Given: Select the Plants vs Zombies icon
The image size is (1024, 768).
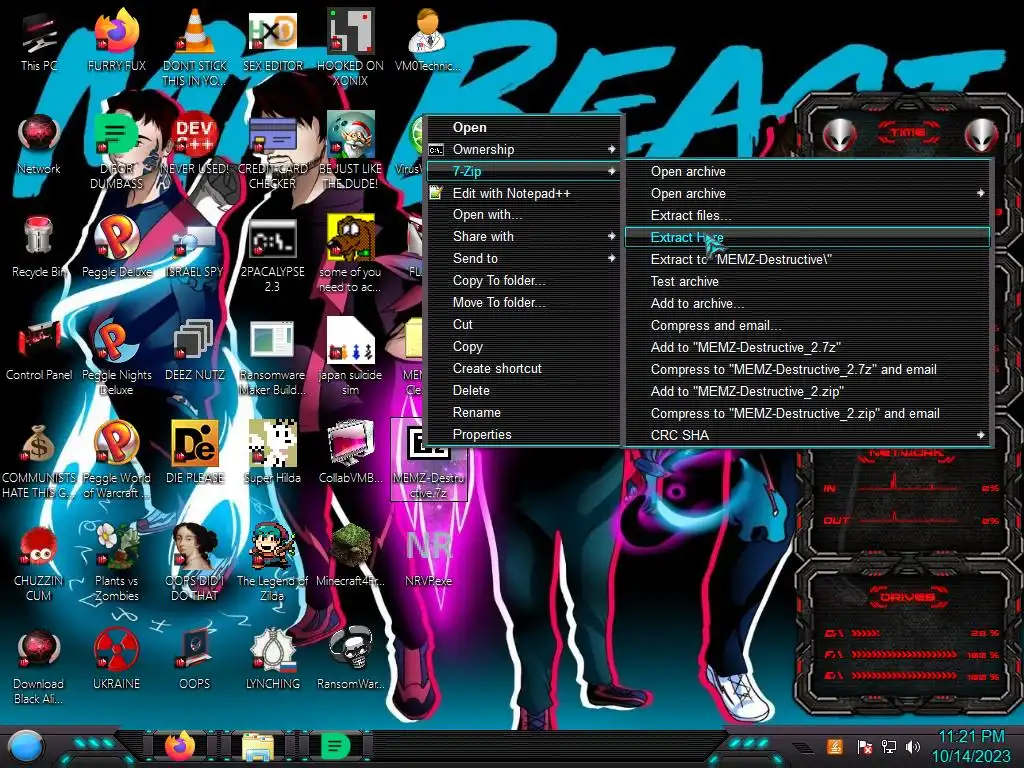Looking at the screenshot, I should point(116,564).
